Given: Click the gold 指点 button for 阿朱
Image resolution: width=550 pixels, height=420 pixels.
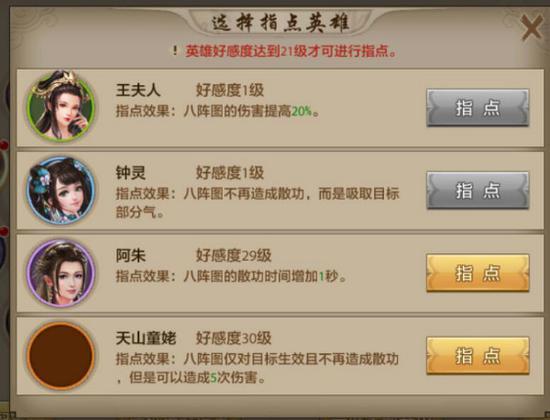Looking at the screenshot, I should (x=477, y=273).
